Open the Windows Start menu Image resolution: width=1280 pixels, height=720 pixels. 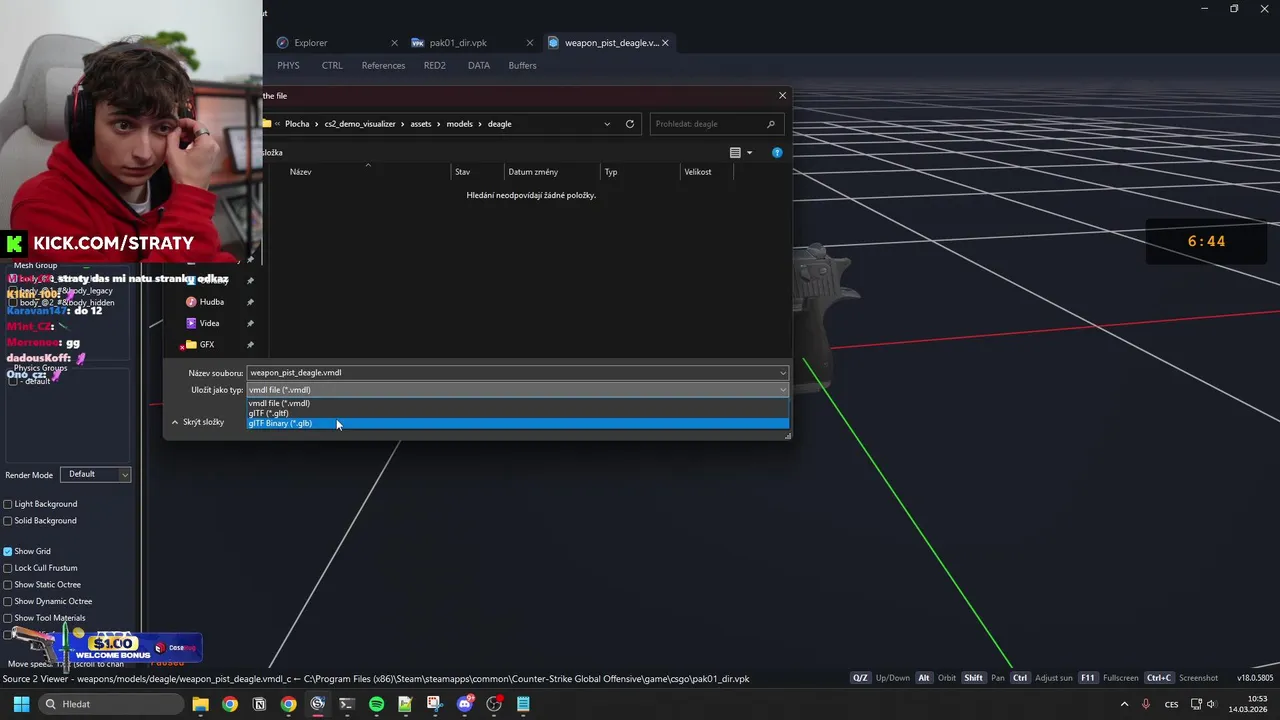tap(21, 704)
